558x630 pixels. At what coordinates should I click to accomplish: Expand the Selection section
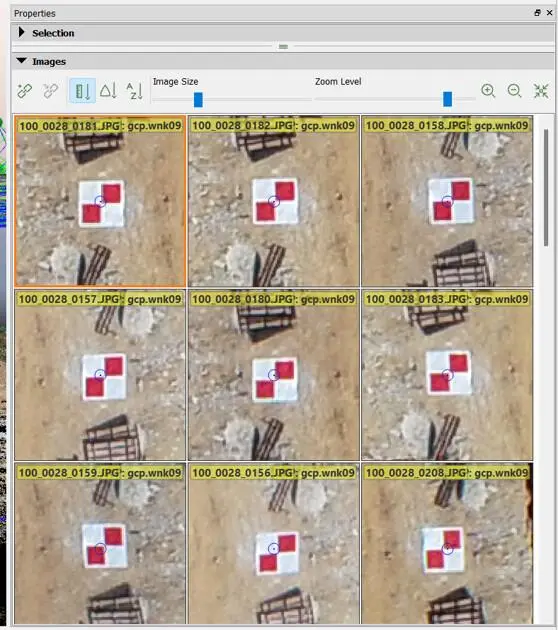[22, 33]
